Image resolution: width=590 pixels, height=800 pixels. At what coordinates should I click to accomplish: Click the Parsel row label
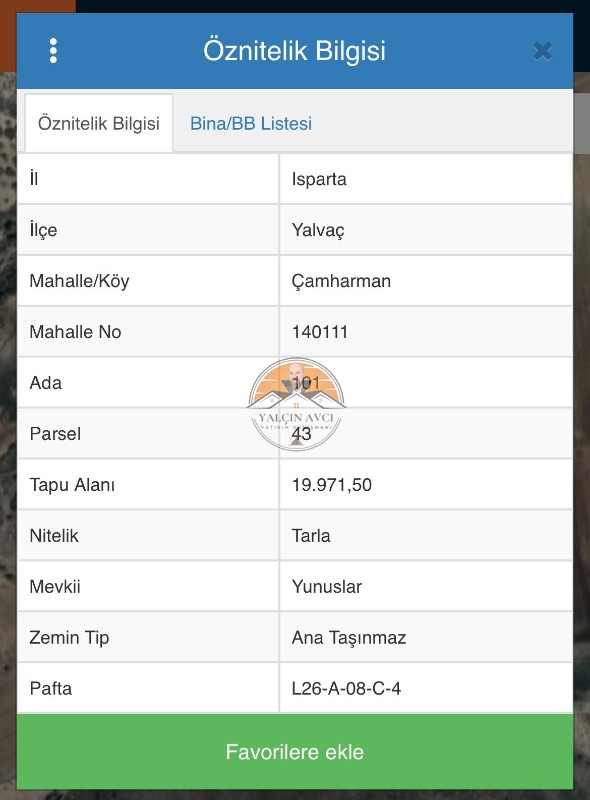coord(55,434)
